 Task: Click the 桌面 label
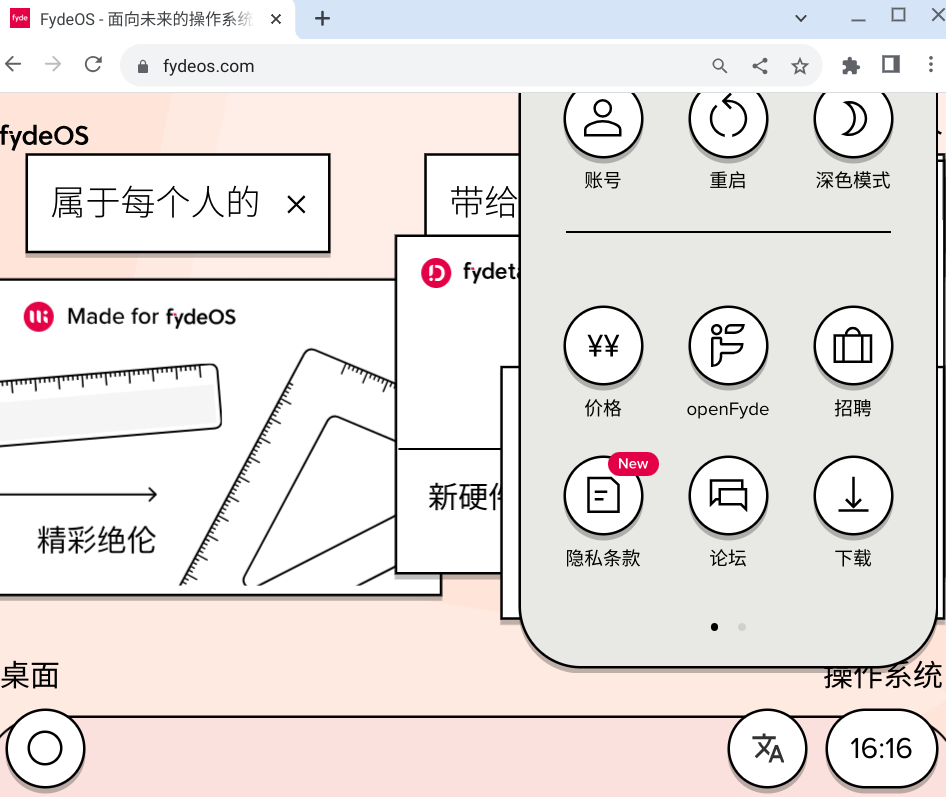[30, 675]
